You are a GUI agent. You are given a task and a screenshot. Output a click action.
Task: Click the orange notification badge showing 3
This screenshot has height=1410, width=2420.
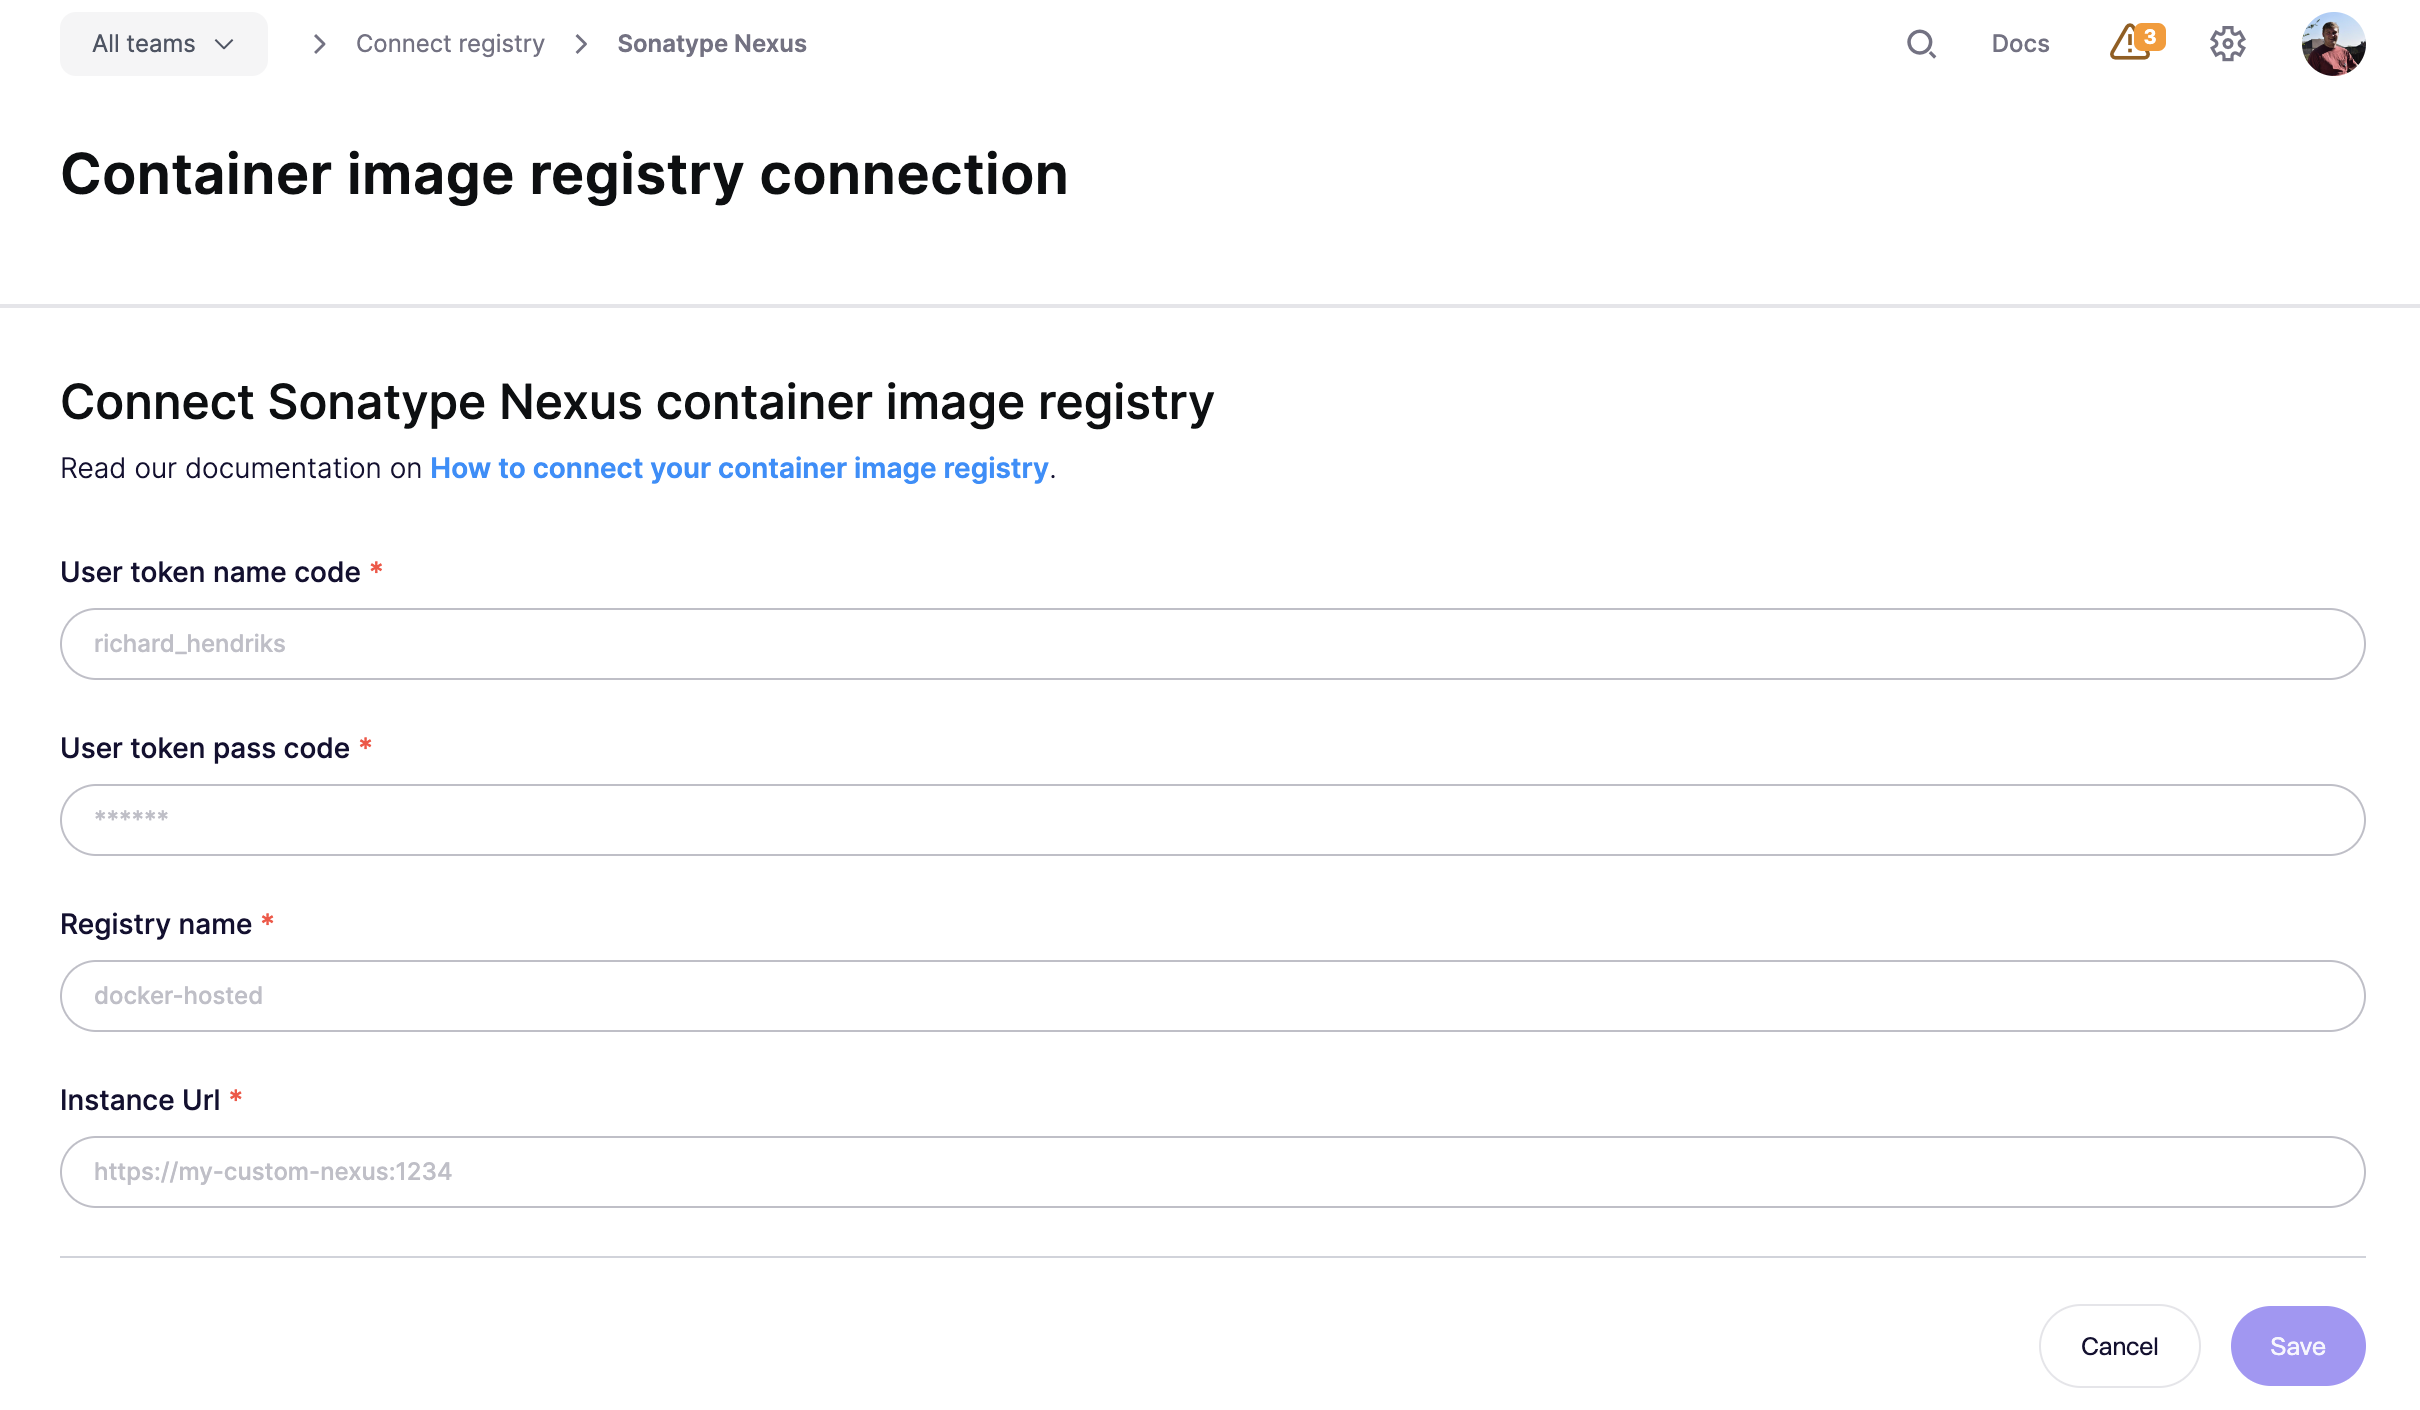pos(2150,36)
